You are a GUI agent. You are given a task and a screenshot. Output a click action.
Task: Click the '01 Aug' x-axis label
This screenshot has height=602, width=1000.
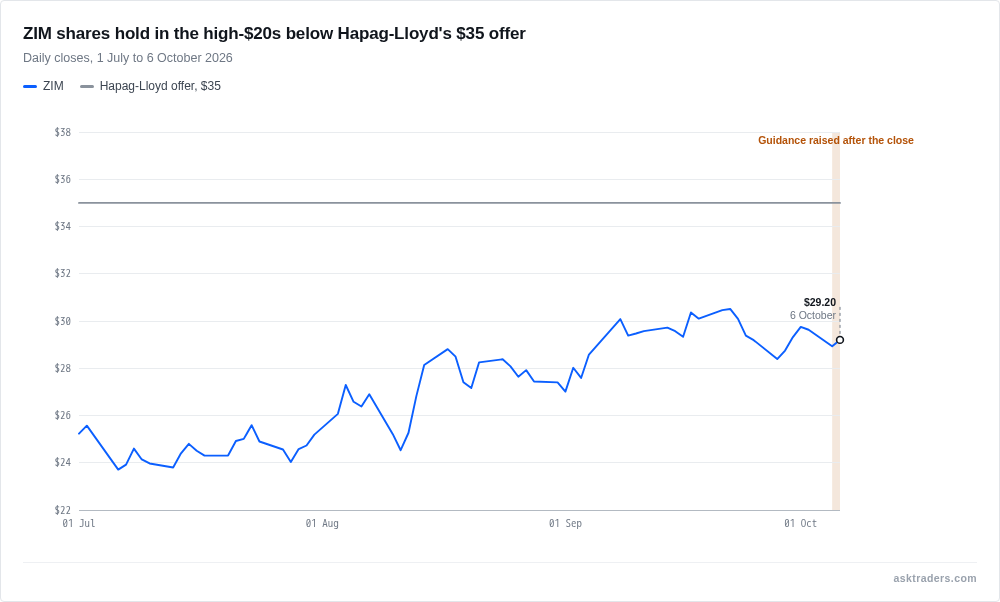coord(322,524)
